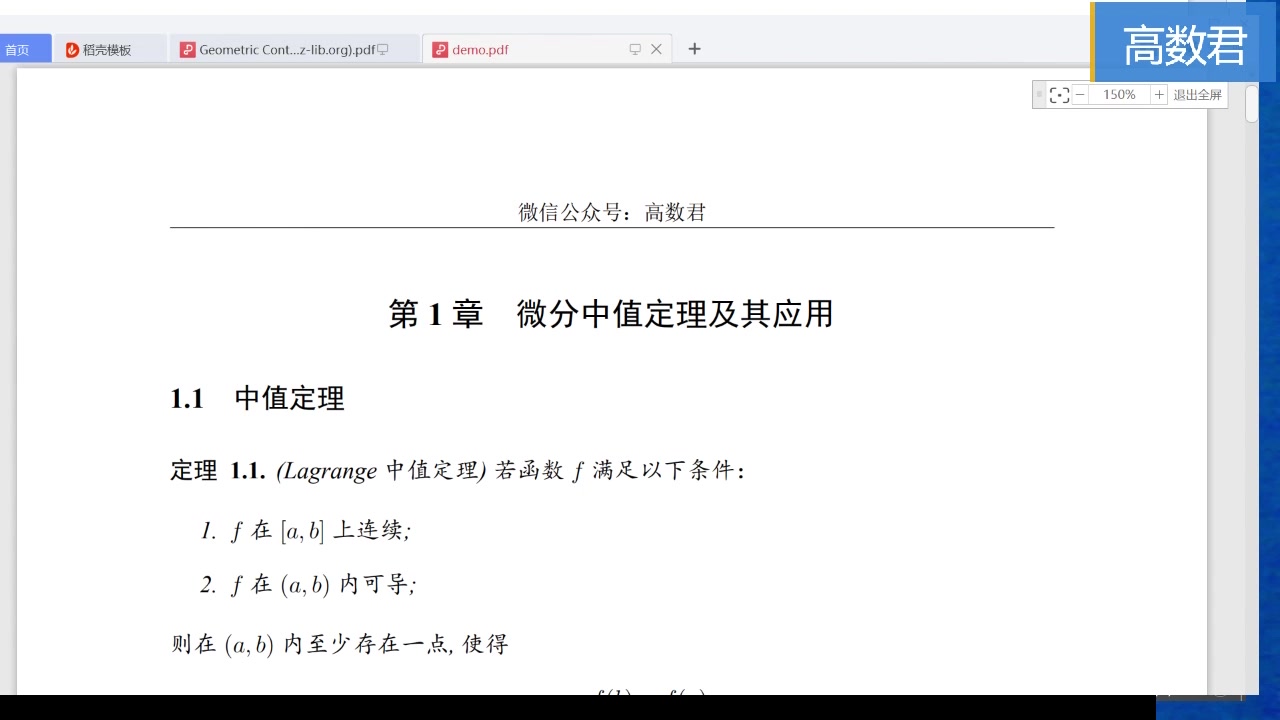Click section heading 1.1 中值定理

click(x=257, y=398)
